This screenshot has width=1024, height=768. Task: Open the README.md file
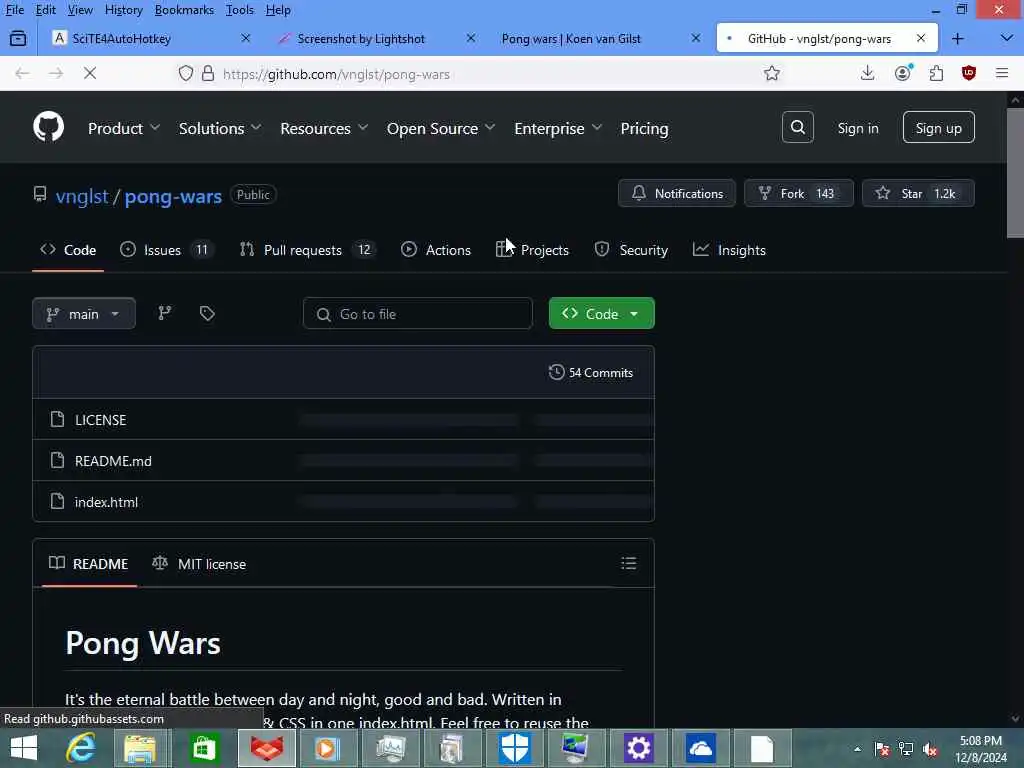click(113, 461)
